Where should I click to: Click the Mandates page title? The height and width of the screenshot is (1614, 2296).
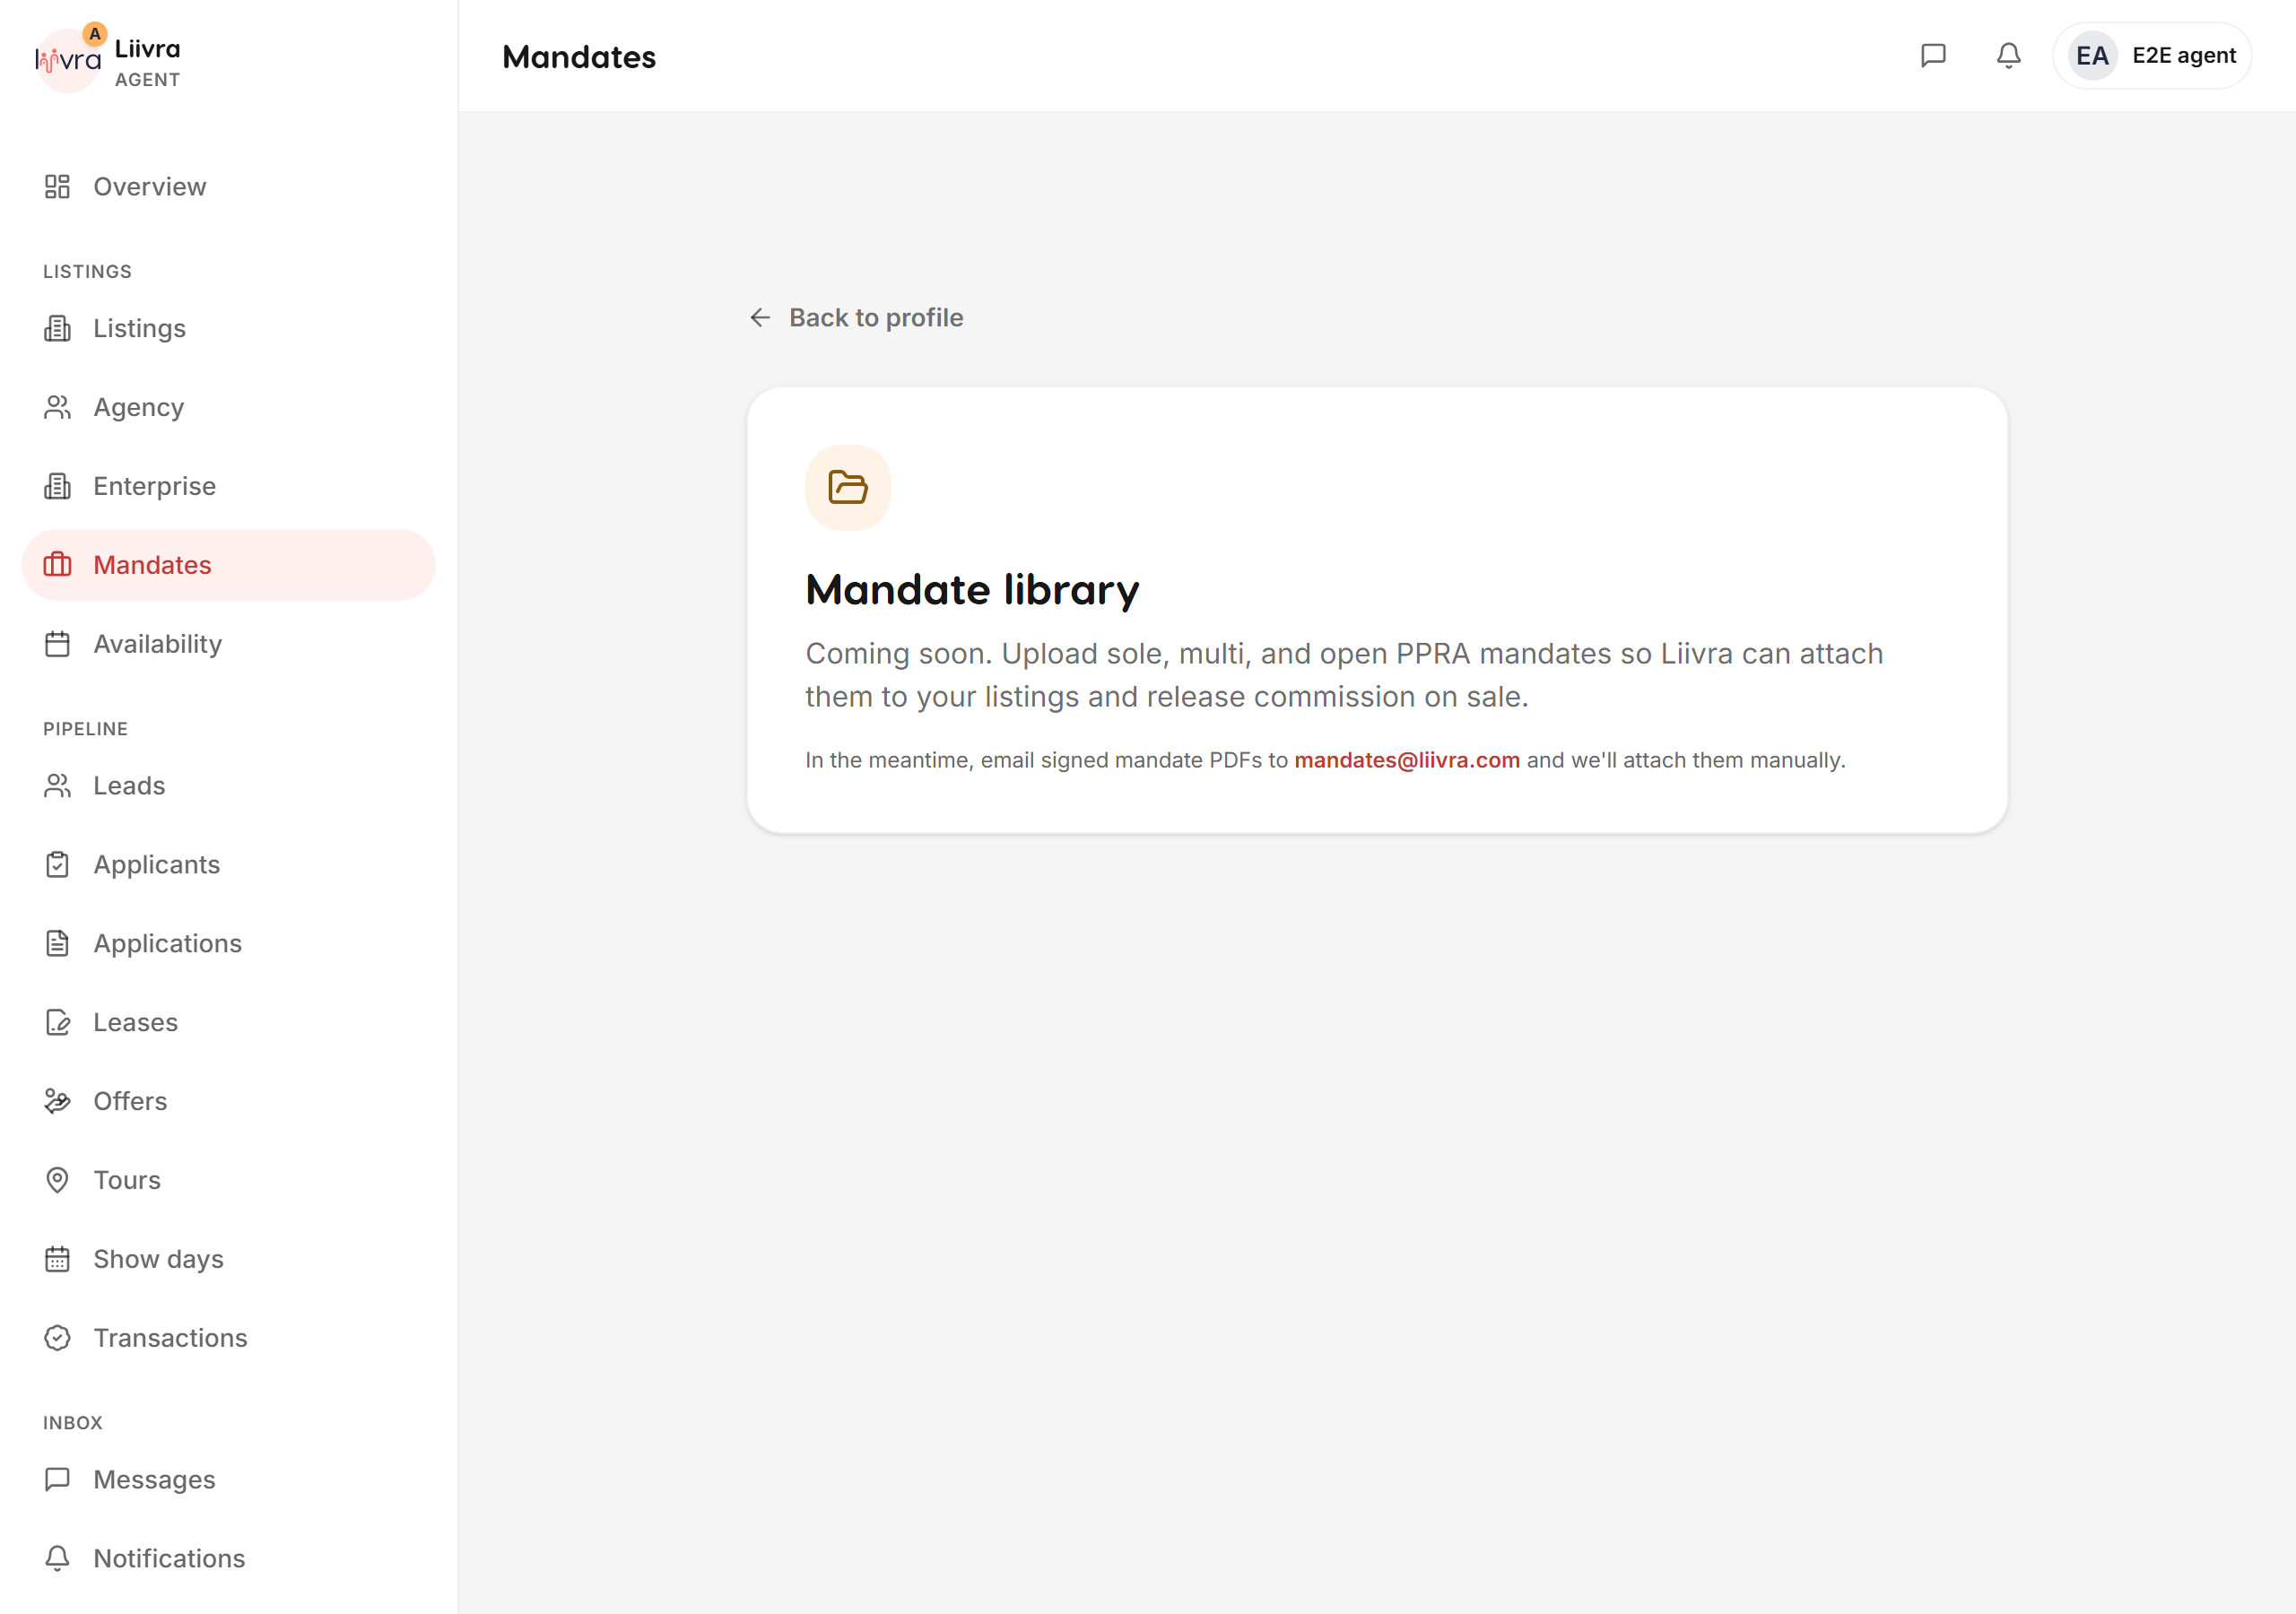coord(579,57)
